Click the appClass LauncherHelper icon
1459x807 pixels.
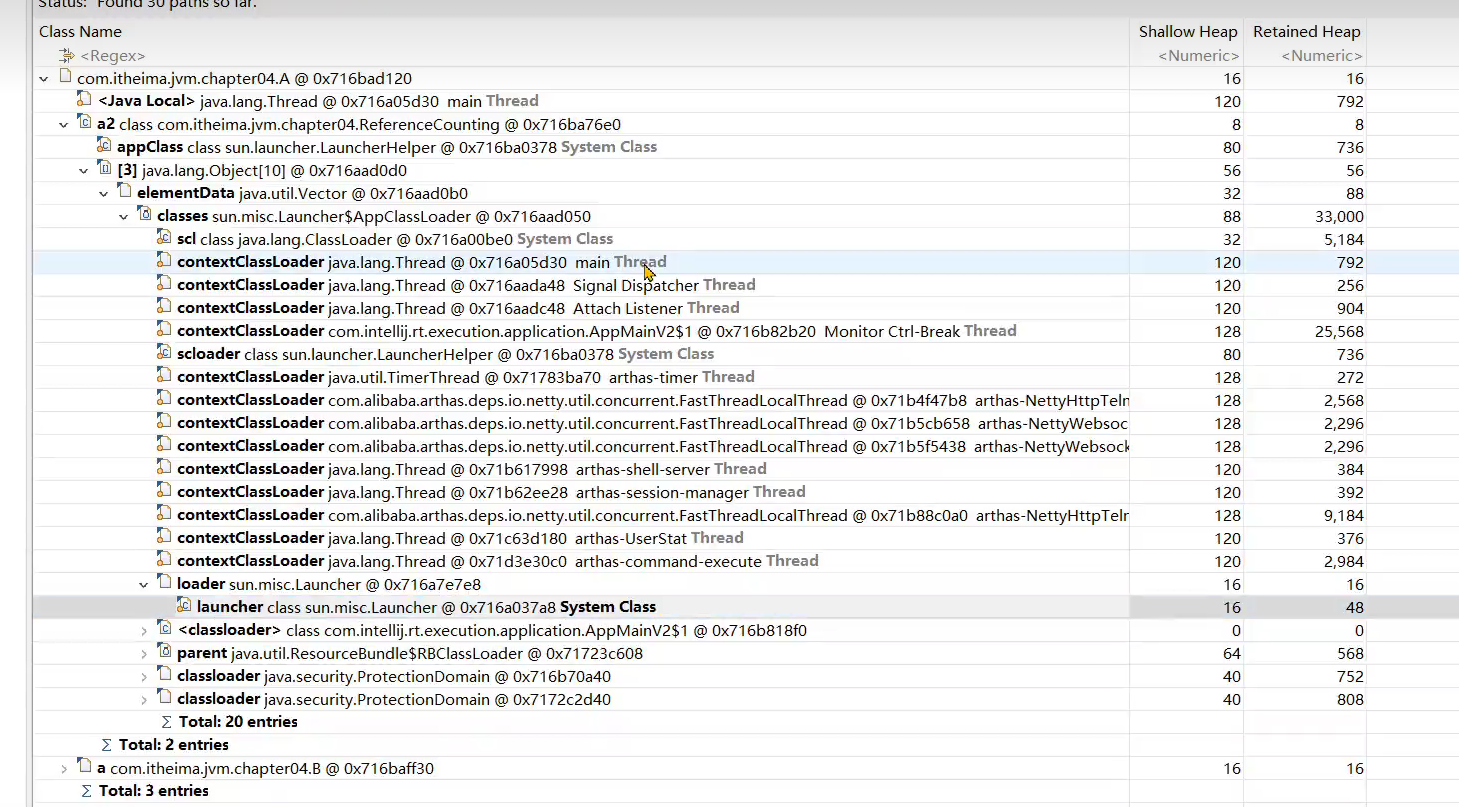105,146
